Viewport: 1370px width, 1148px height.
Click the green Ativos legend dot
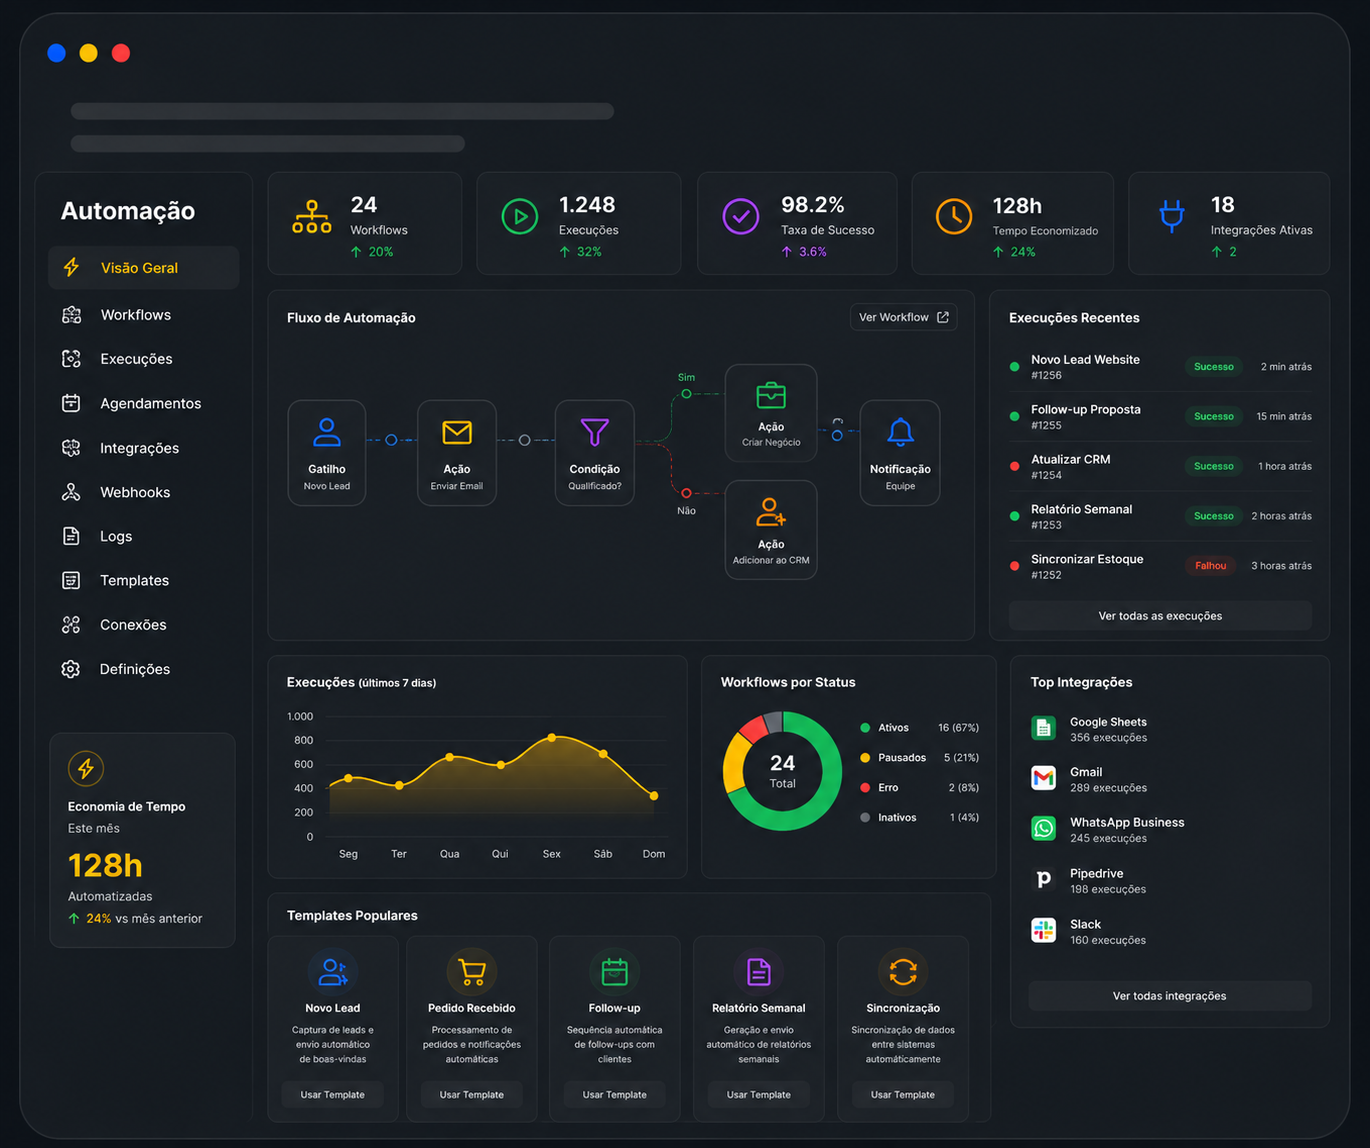click(x=865, y=728)
